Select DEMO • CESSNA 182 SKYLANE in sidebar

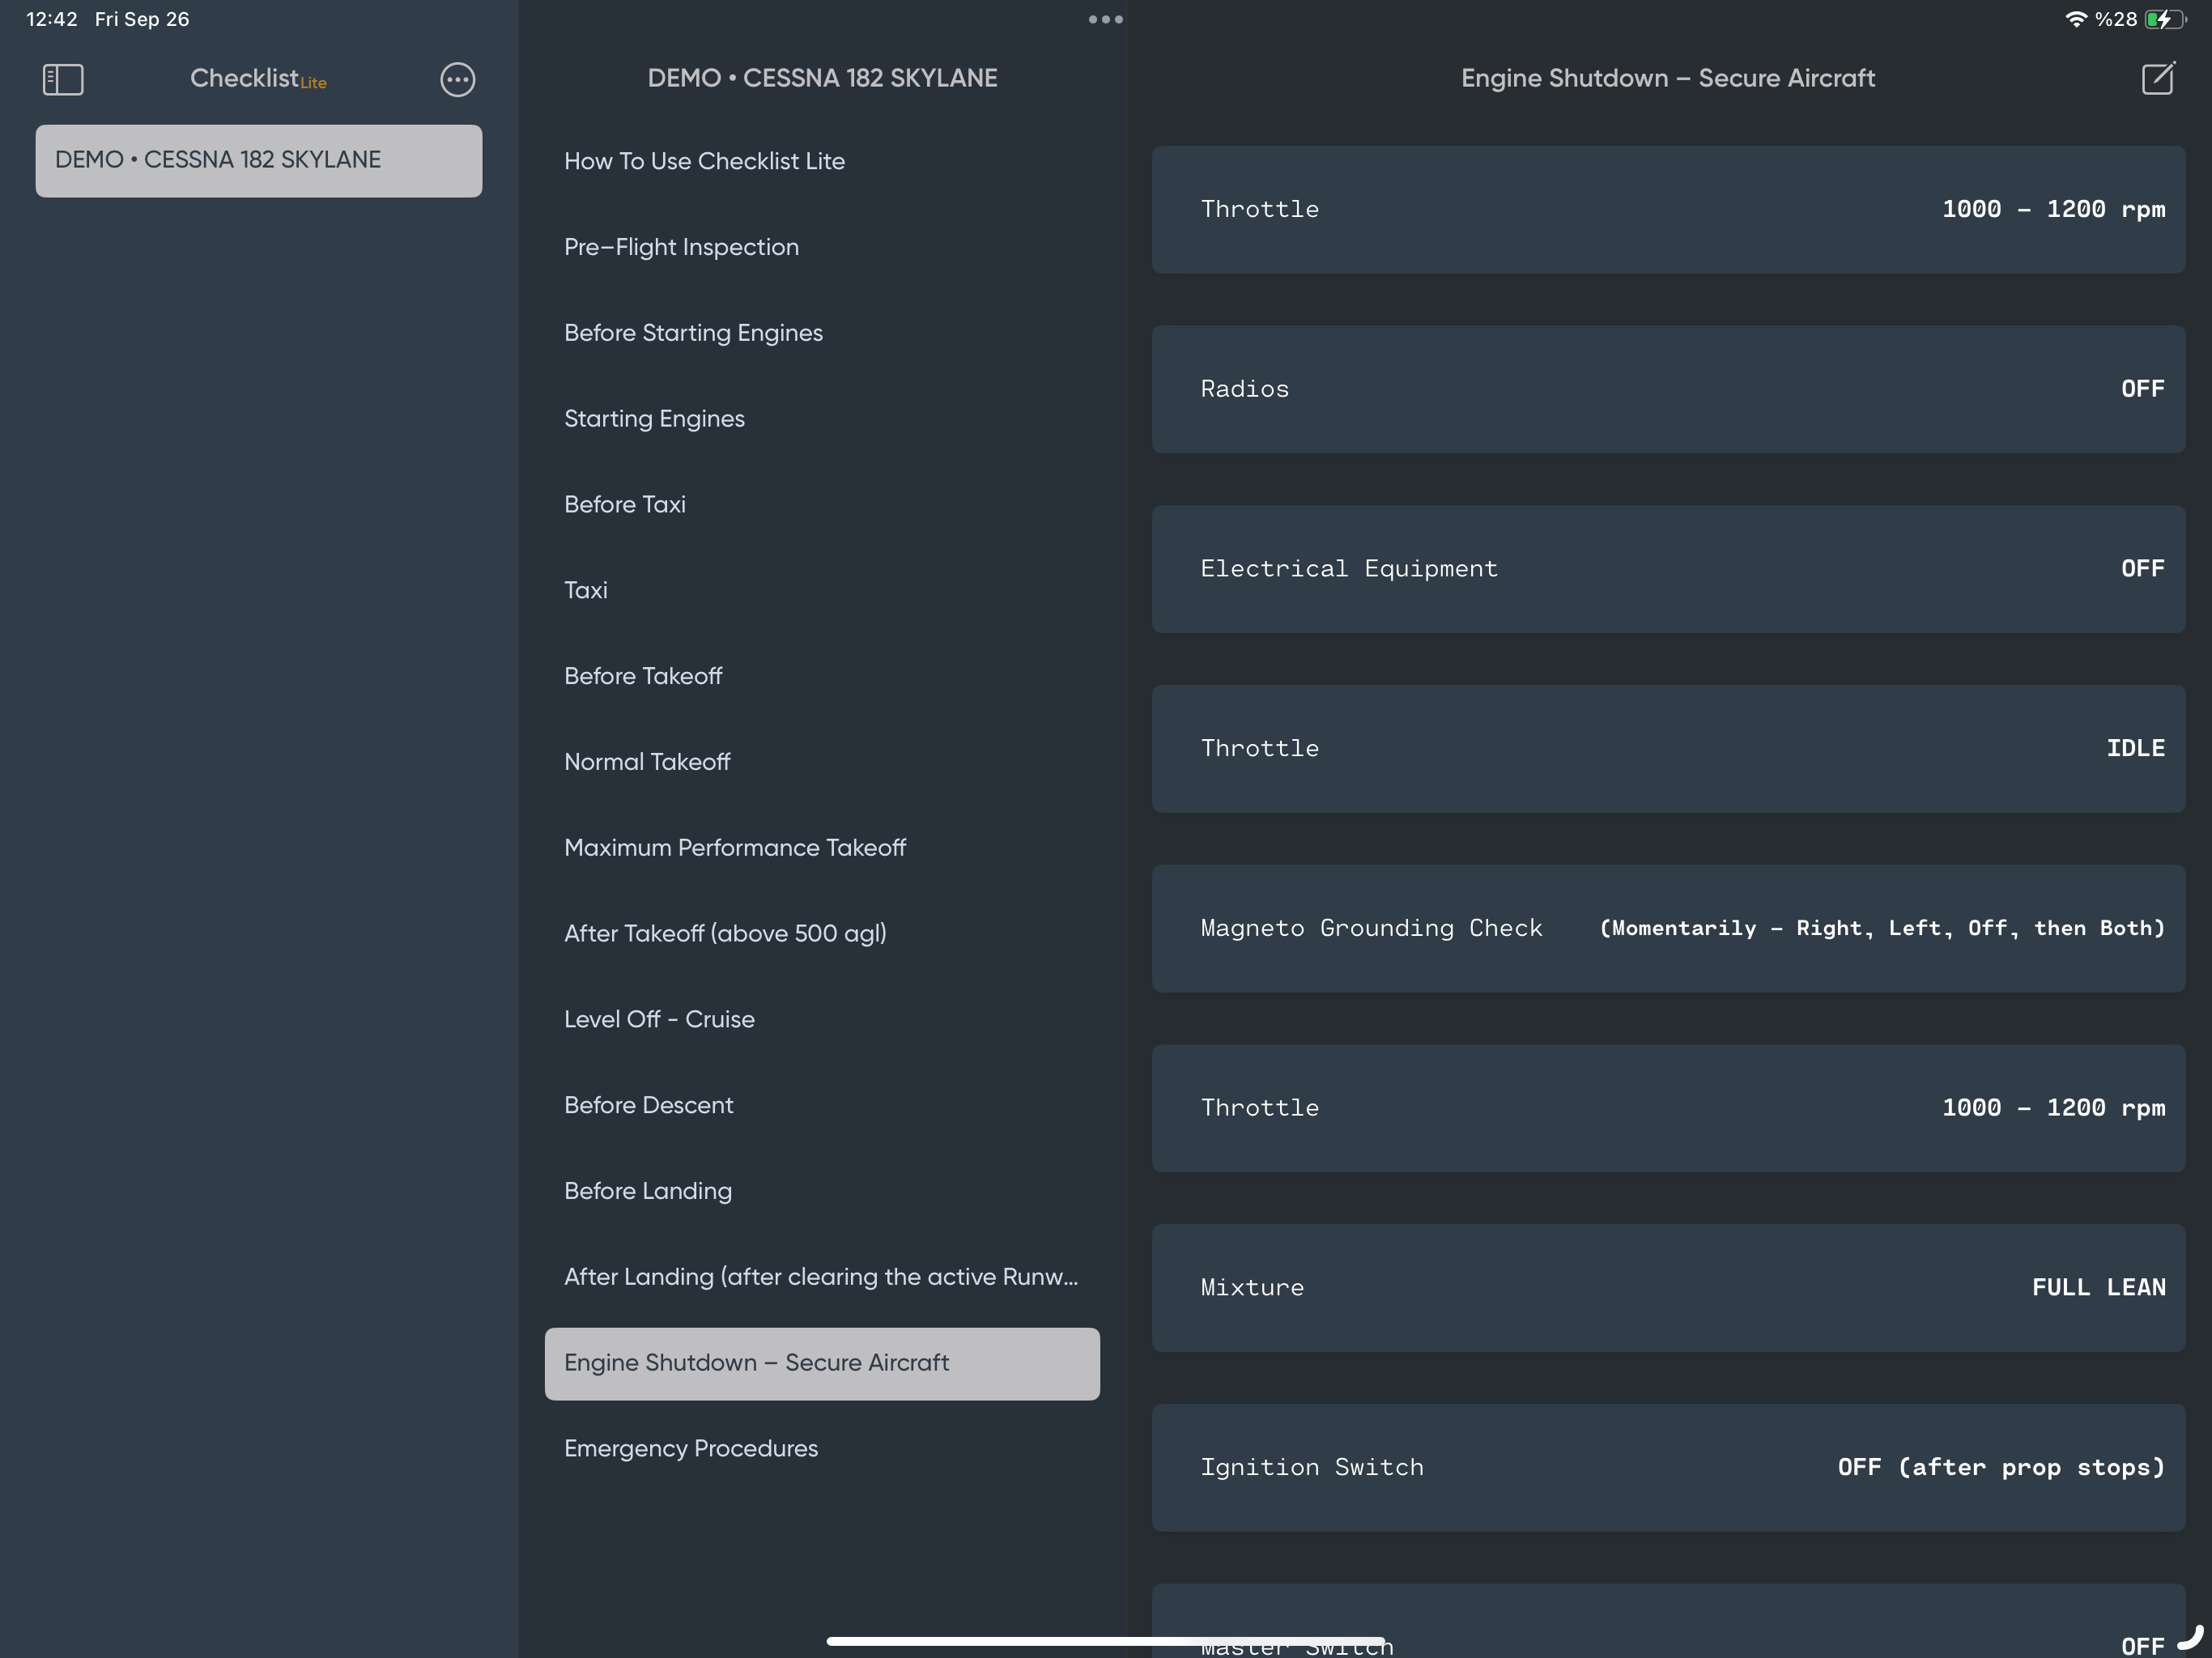click(x=259, y=160)
